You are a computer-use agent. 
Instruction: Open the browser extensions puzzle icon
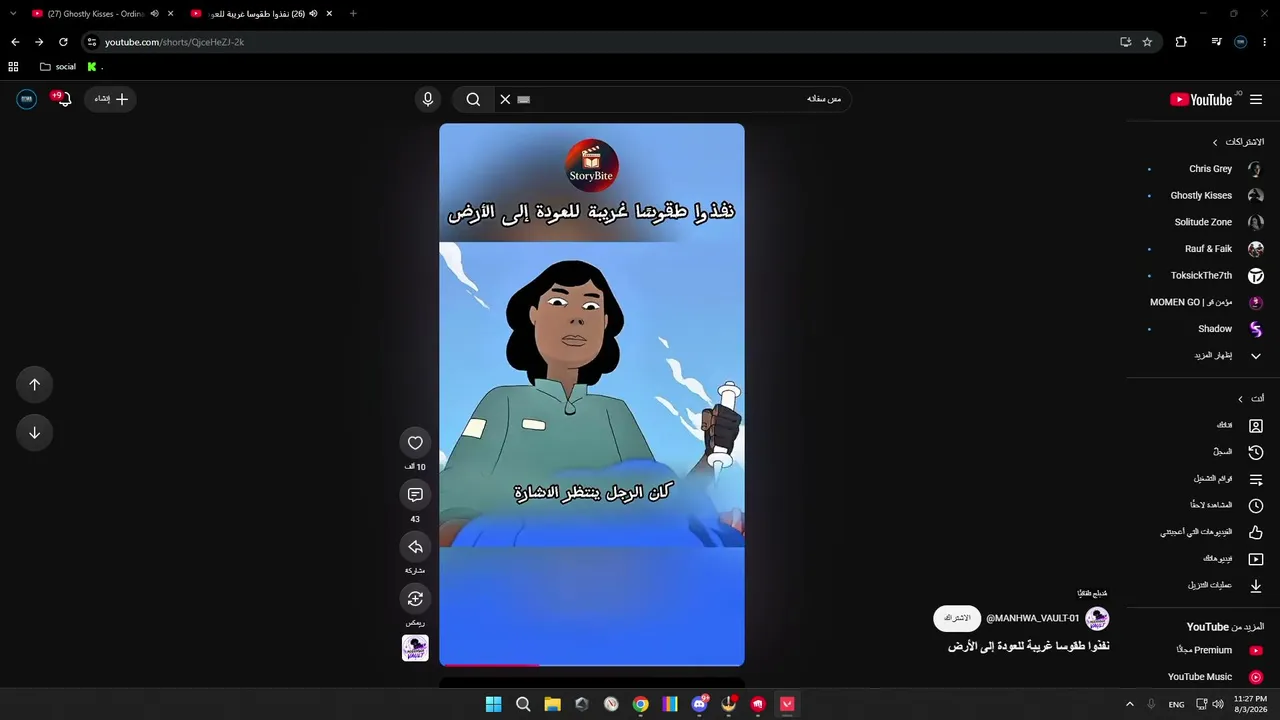tap(1181, 42)
